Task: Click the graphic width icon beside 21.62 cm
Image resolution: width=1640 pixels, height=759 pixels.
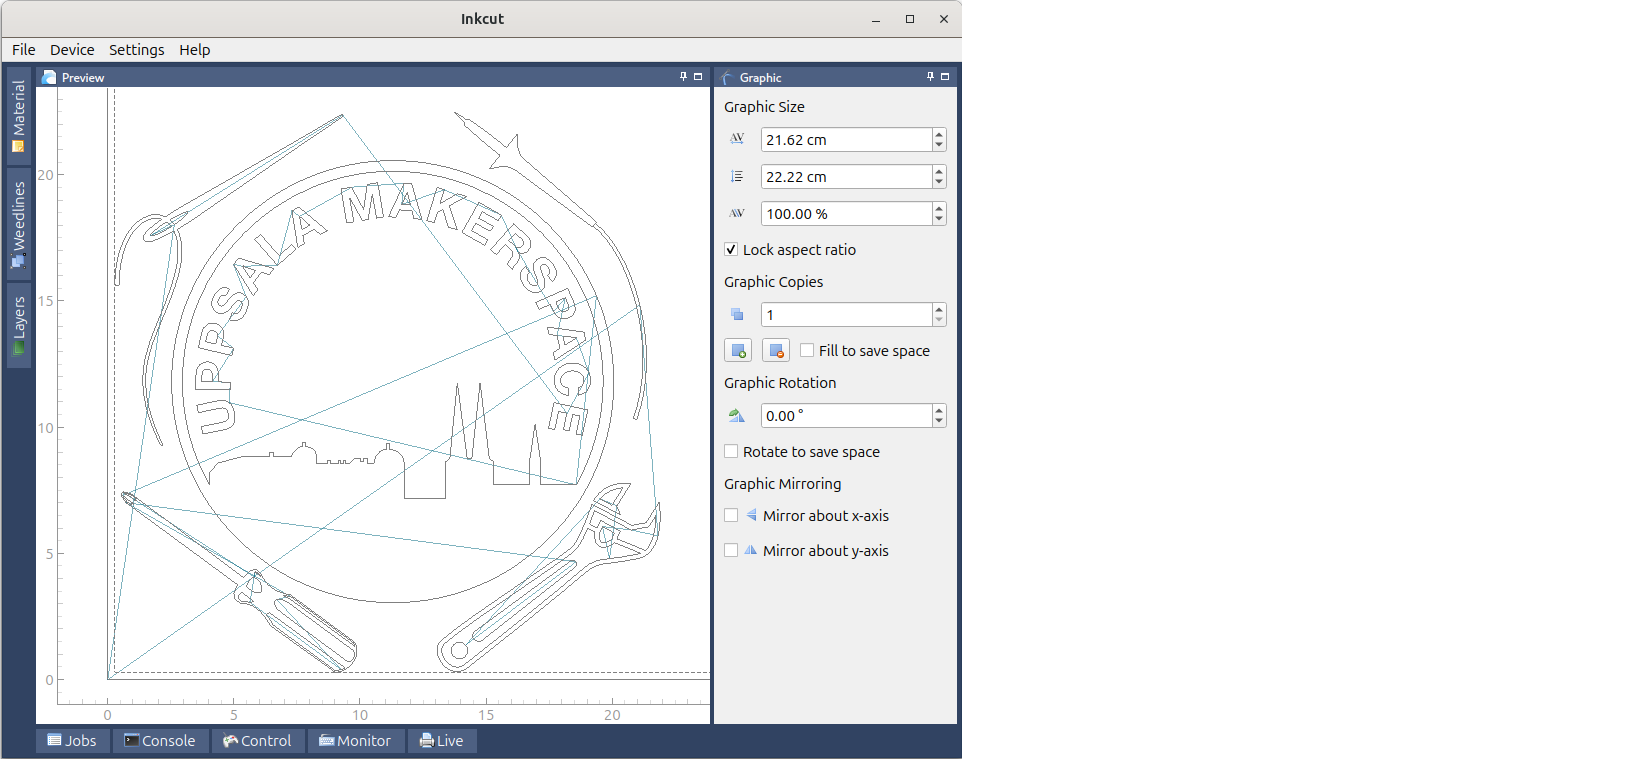Action: [x=737, y=139]
